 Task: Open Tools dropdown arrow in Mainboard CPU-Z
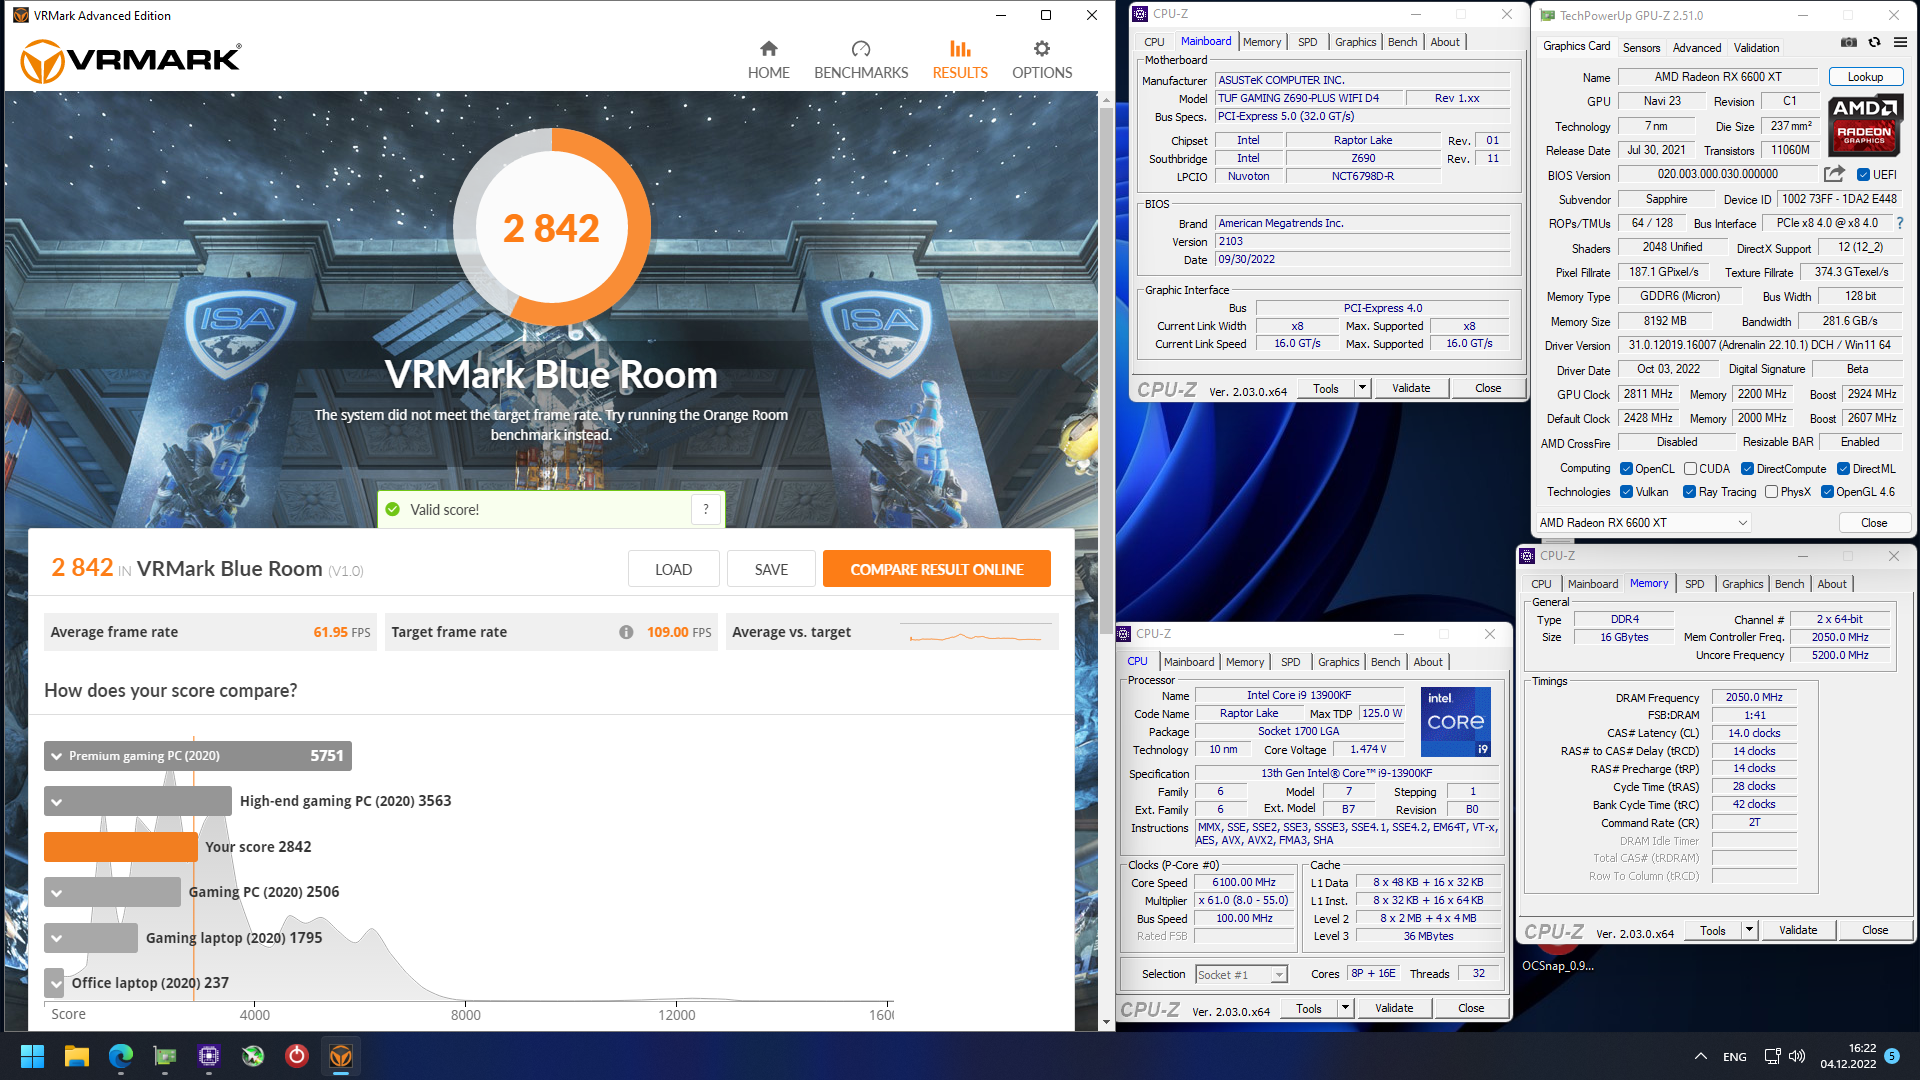pyautogui.click(x=1362, y=388)
